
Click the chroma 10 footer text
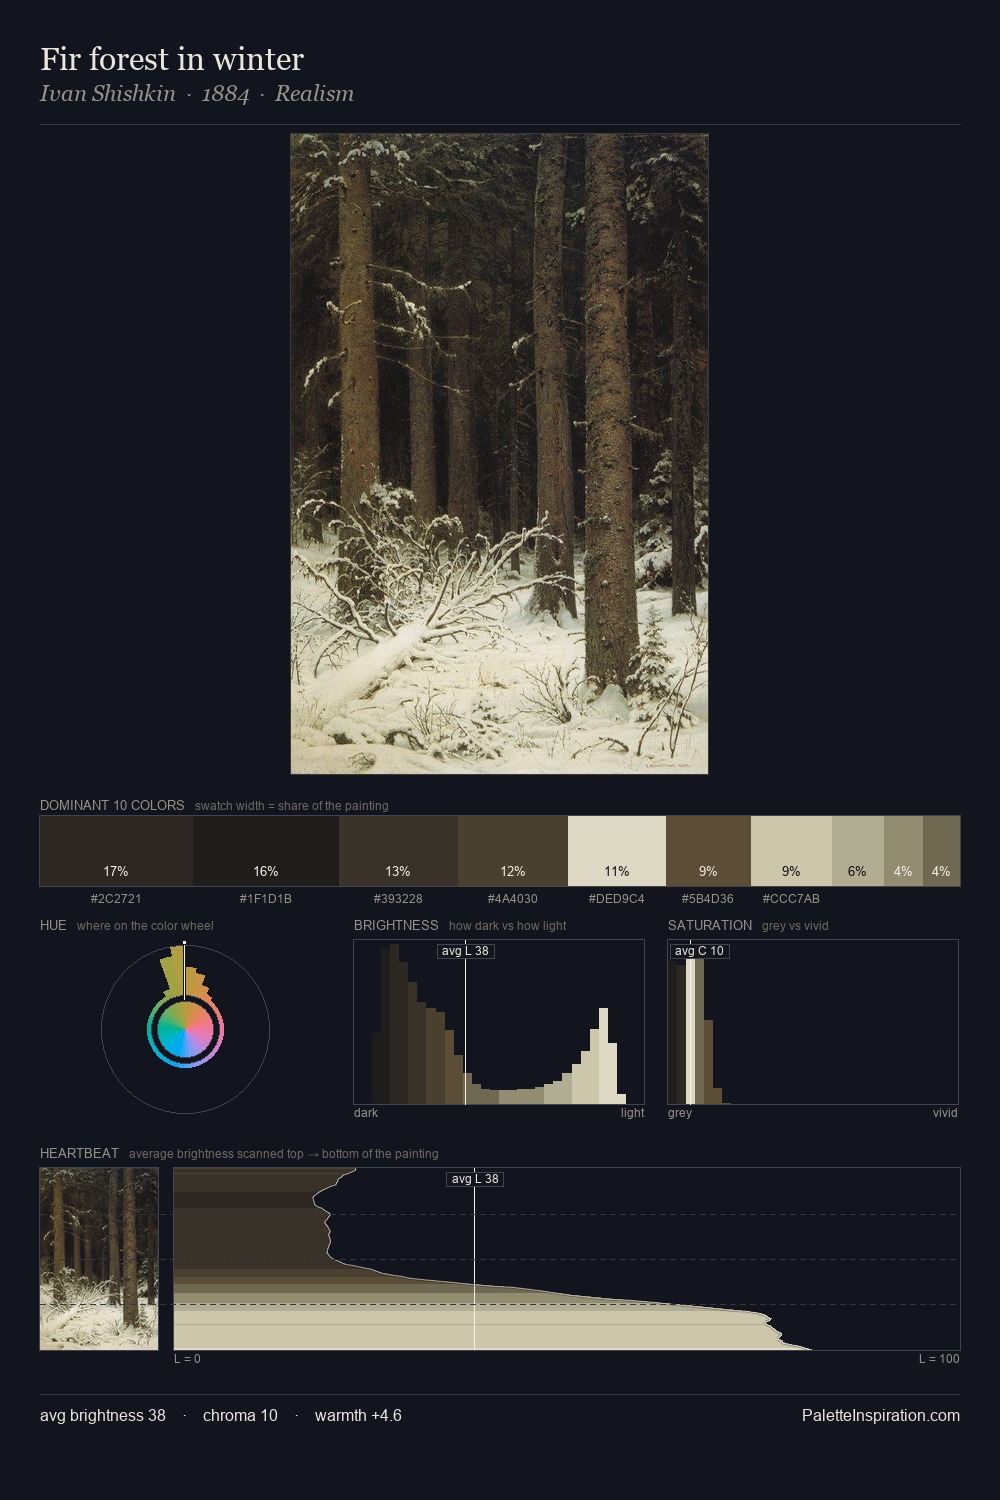tap(240, 1415)
